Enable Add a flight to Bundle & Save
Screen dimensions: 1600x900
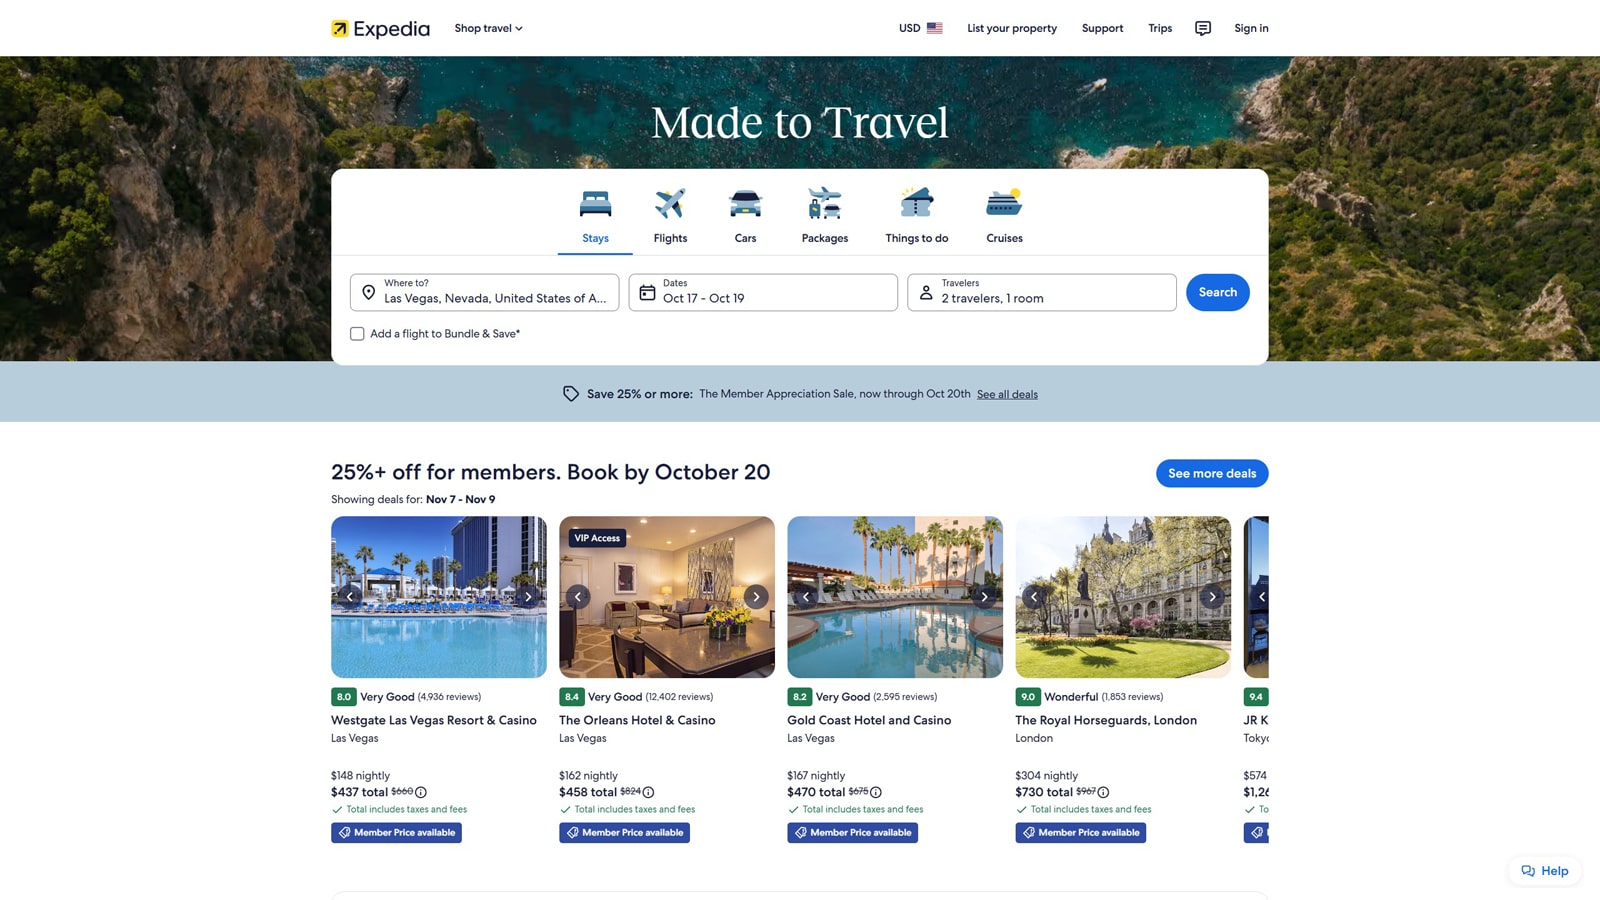[357, 334]
